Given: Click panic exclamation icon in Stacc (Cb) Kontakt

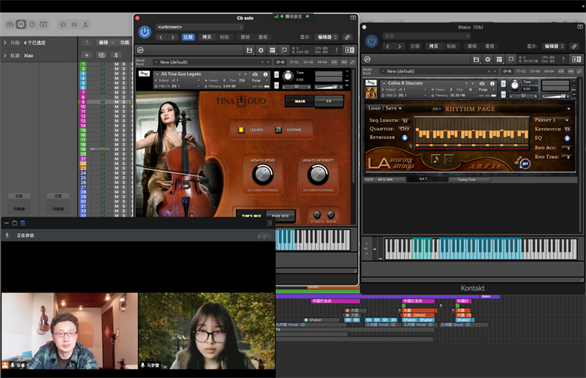Looking at the screenshot, I should (x=563, y=59).
